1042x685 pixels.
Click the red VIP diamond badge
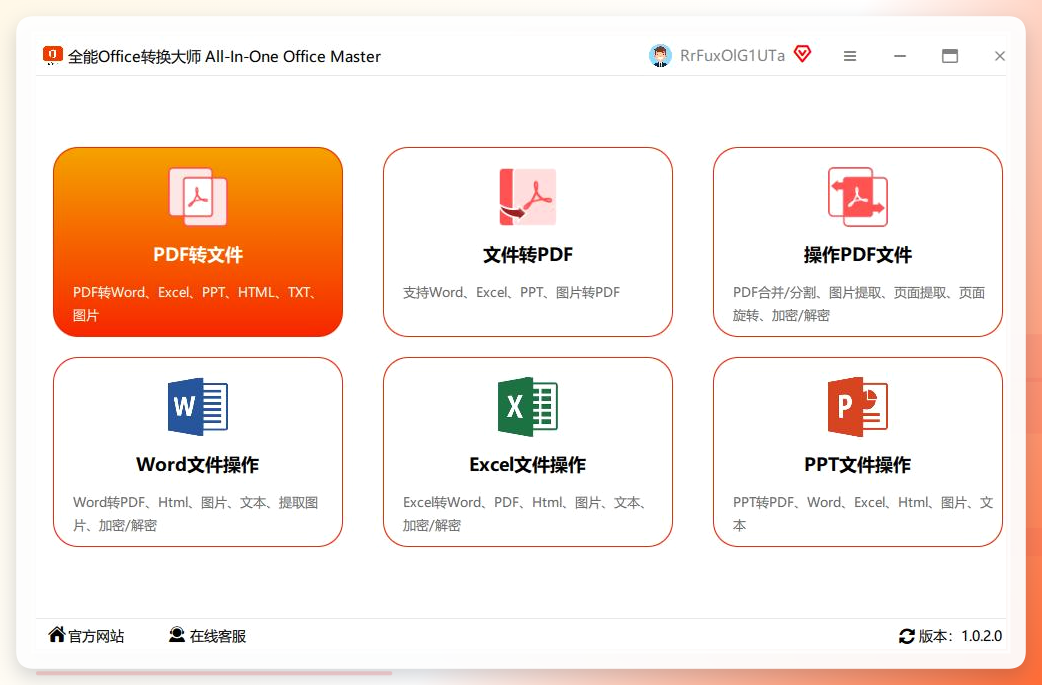802,54
